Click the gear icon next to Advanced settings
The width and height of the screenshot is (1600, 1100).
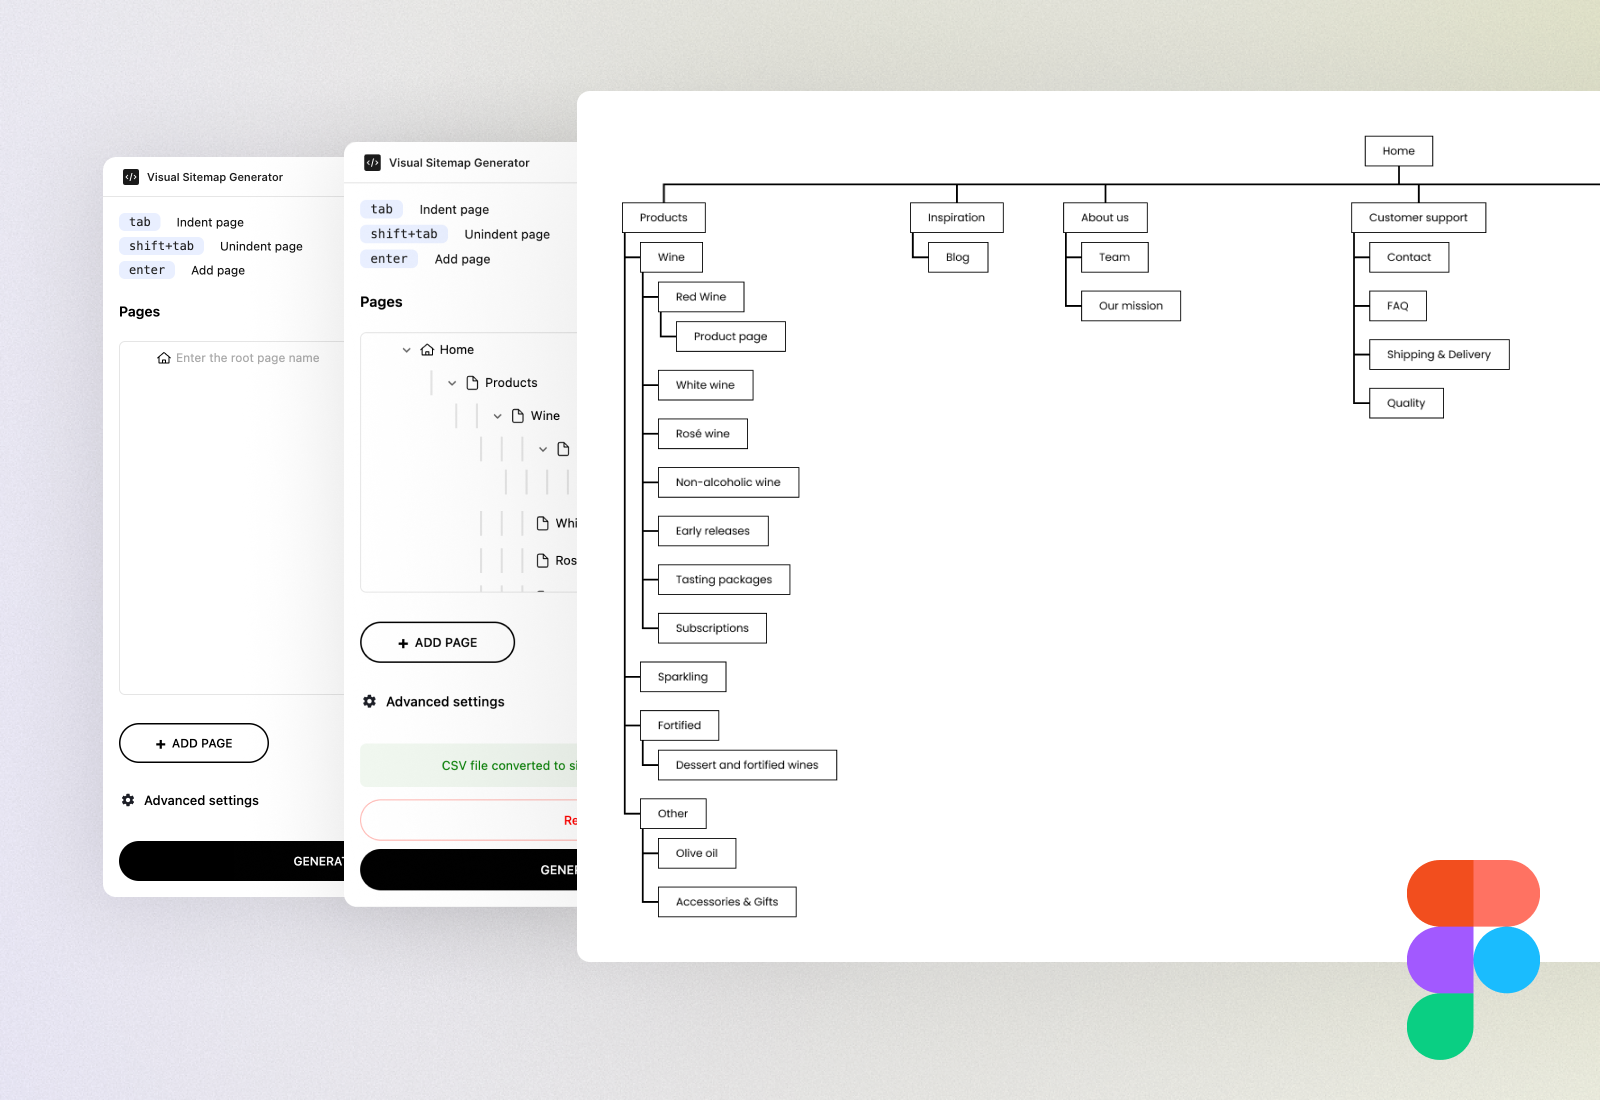pos(368,701)
